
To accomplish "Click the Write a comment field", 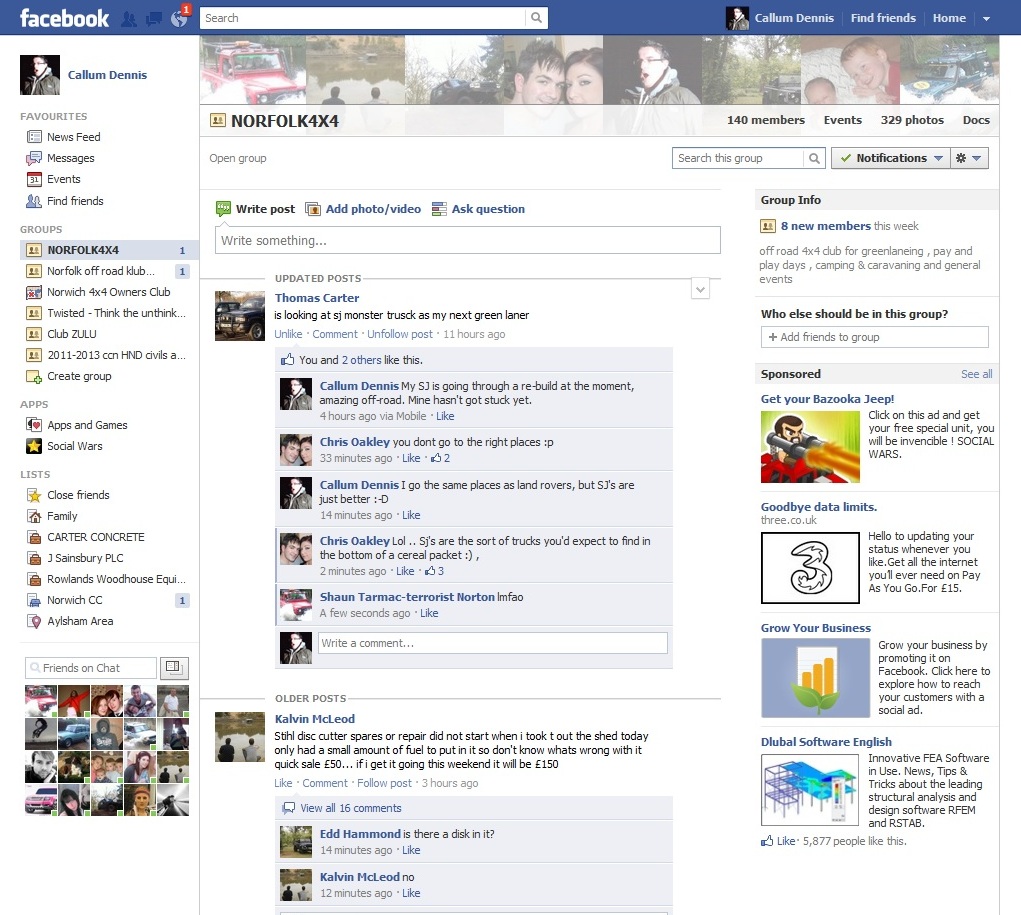I will 493,643.
